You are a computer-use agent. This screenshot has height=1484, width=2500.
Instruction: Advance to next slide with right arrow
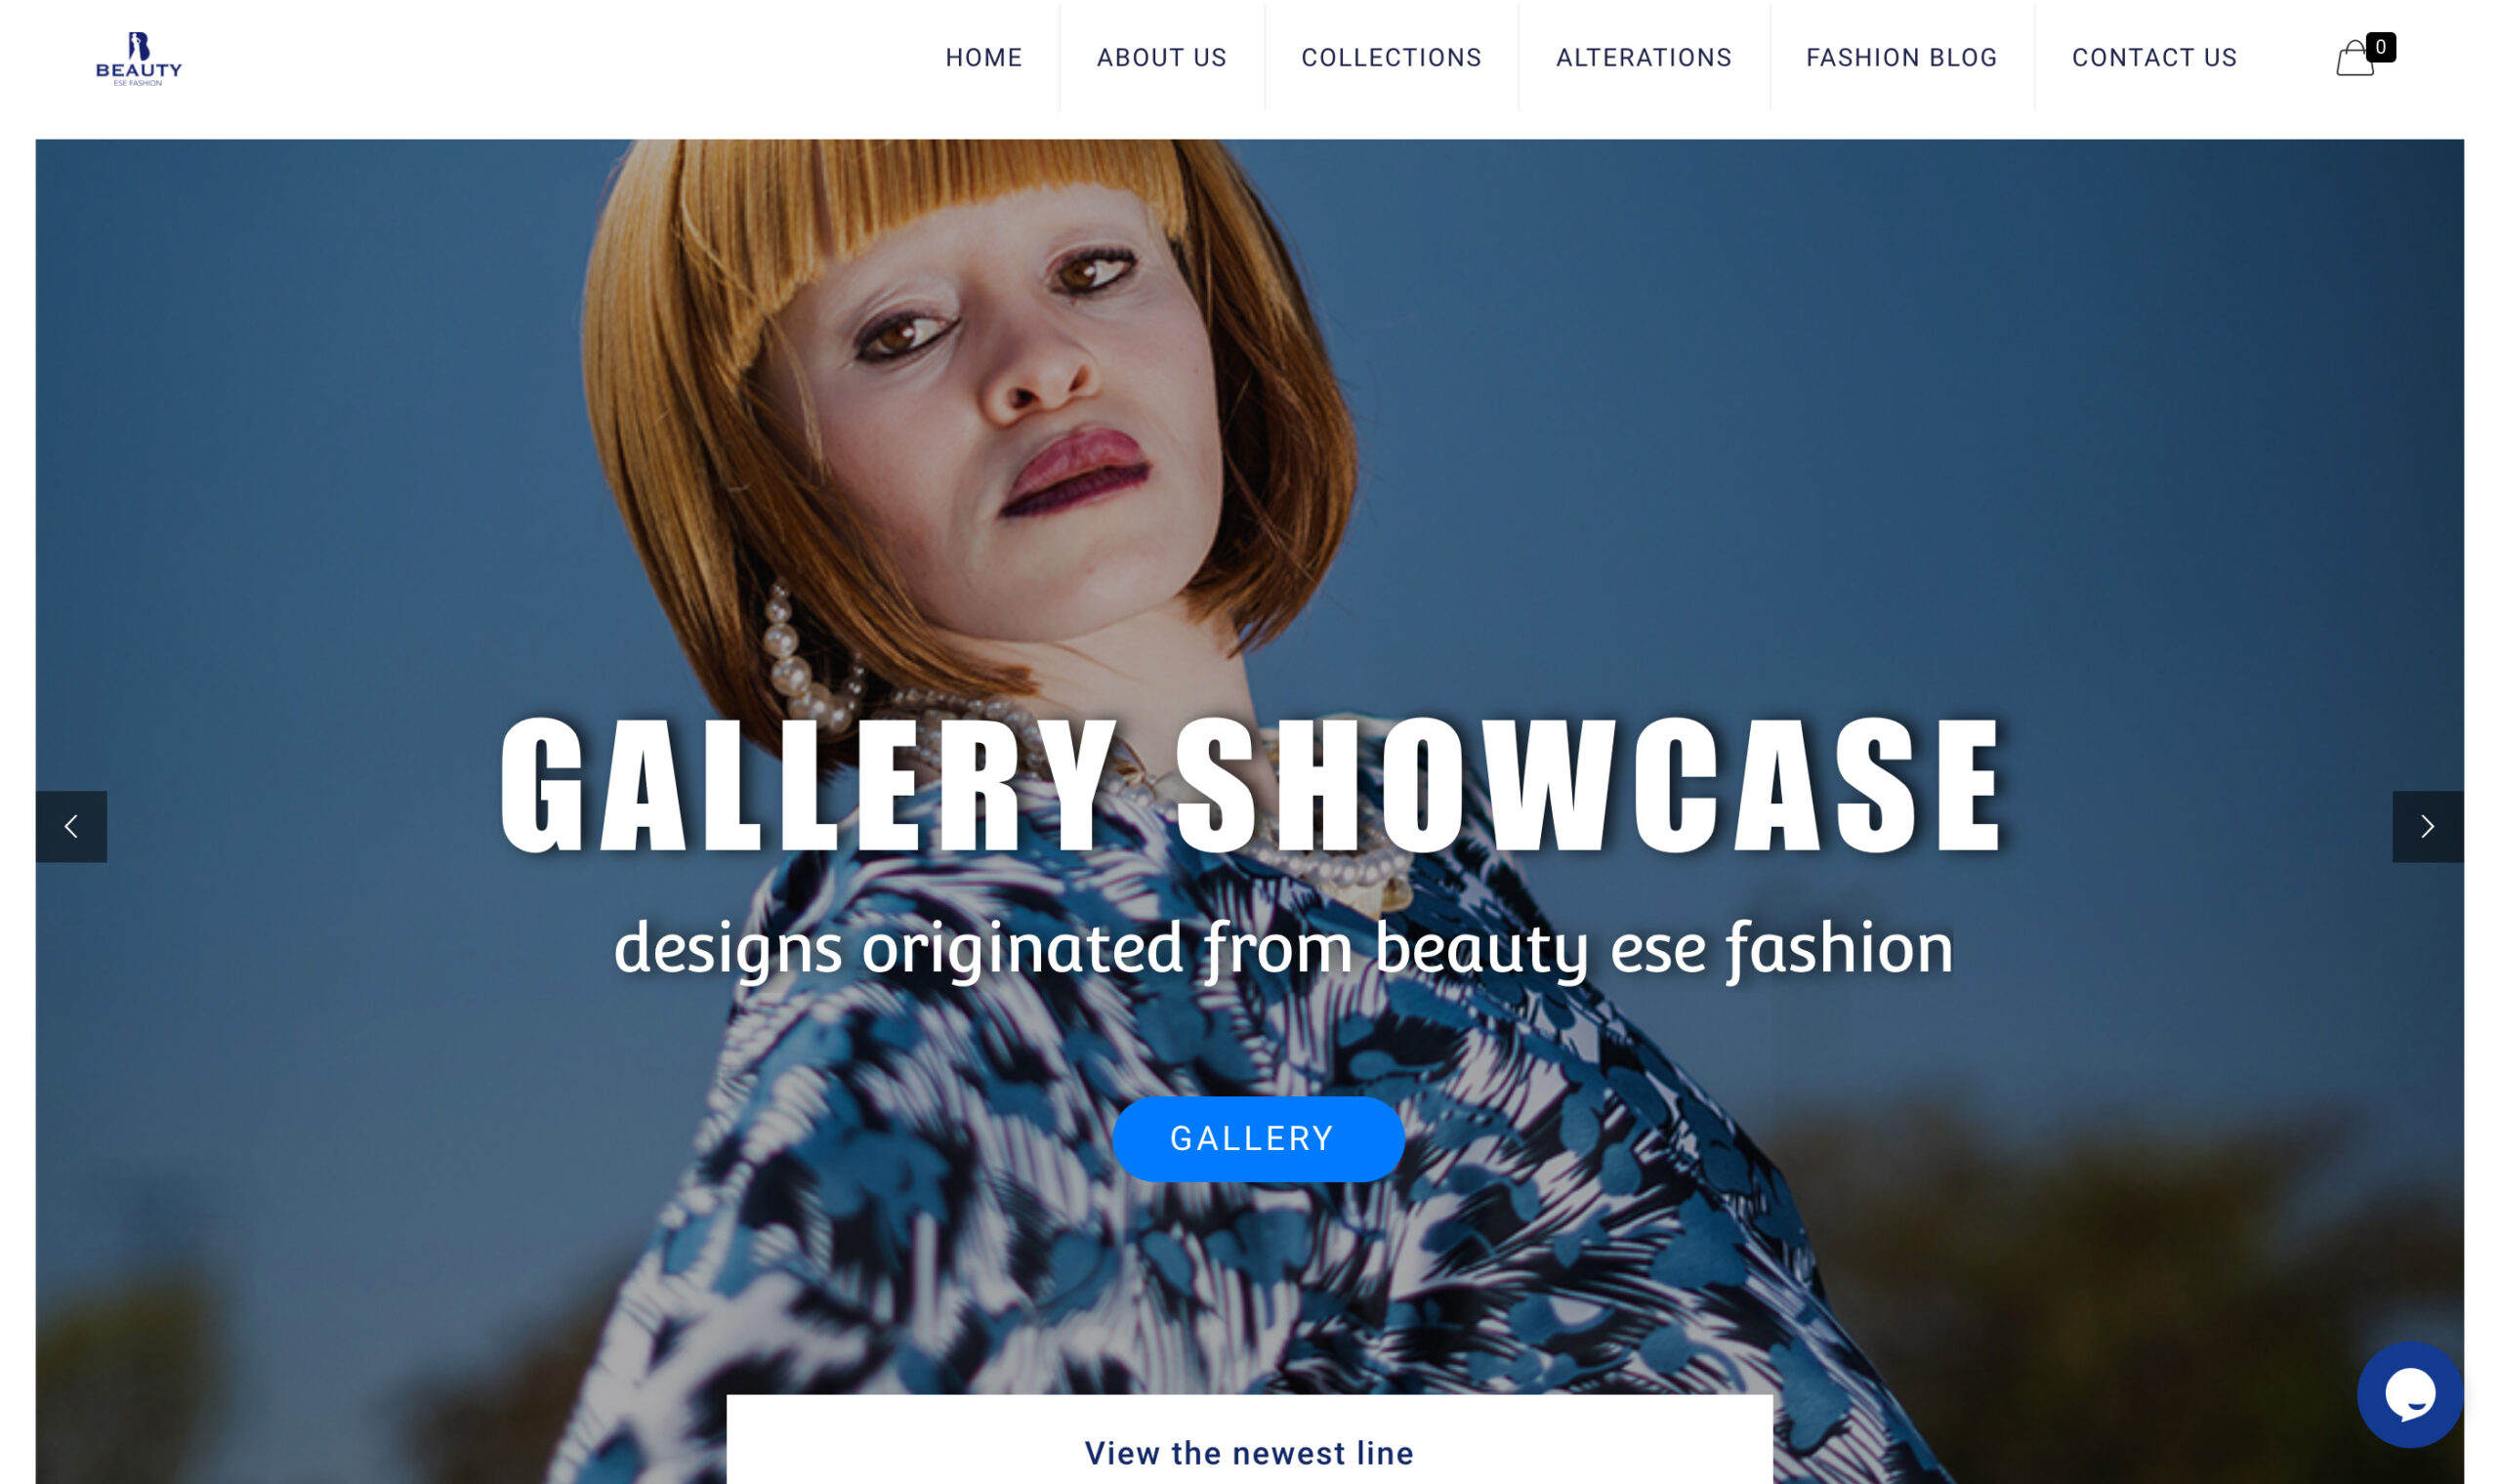coord(2427,826)
